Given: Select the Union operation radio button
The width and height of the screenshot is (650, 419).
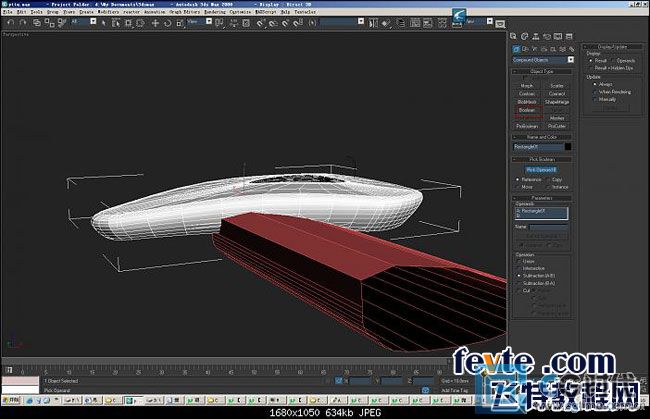Looking at the screenshot, I should coord(519,262).
